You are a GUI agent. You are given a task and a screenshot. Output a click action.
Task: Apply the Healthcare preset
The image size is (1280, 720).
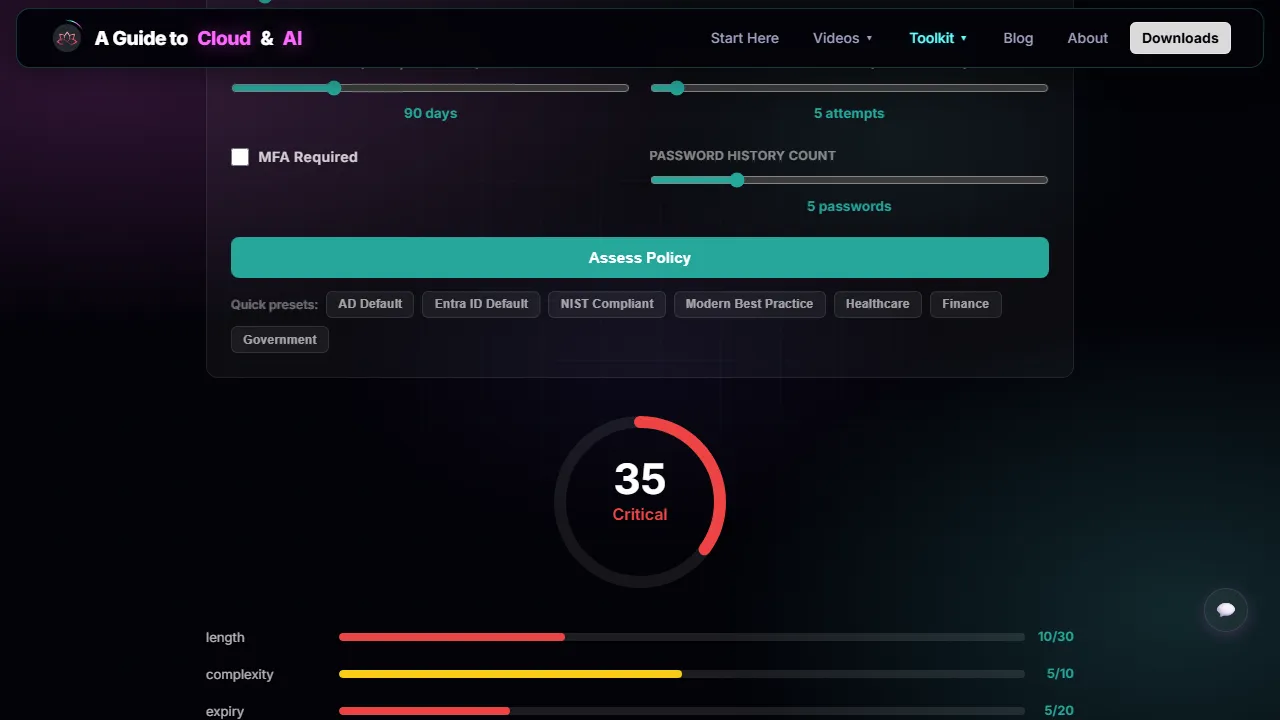[x=877, y=304]
